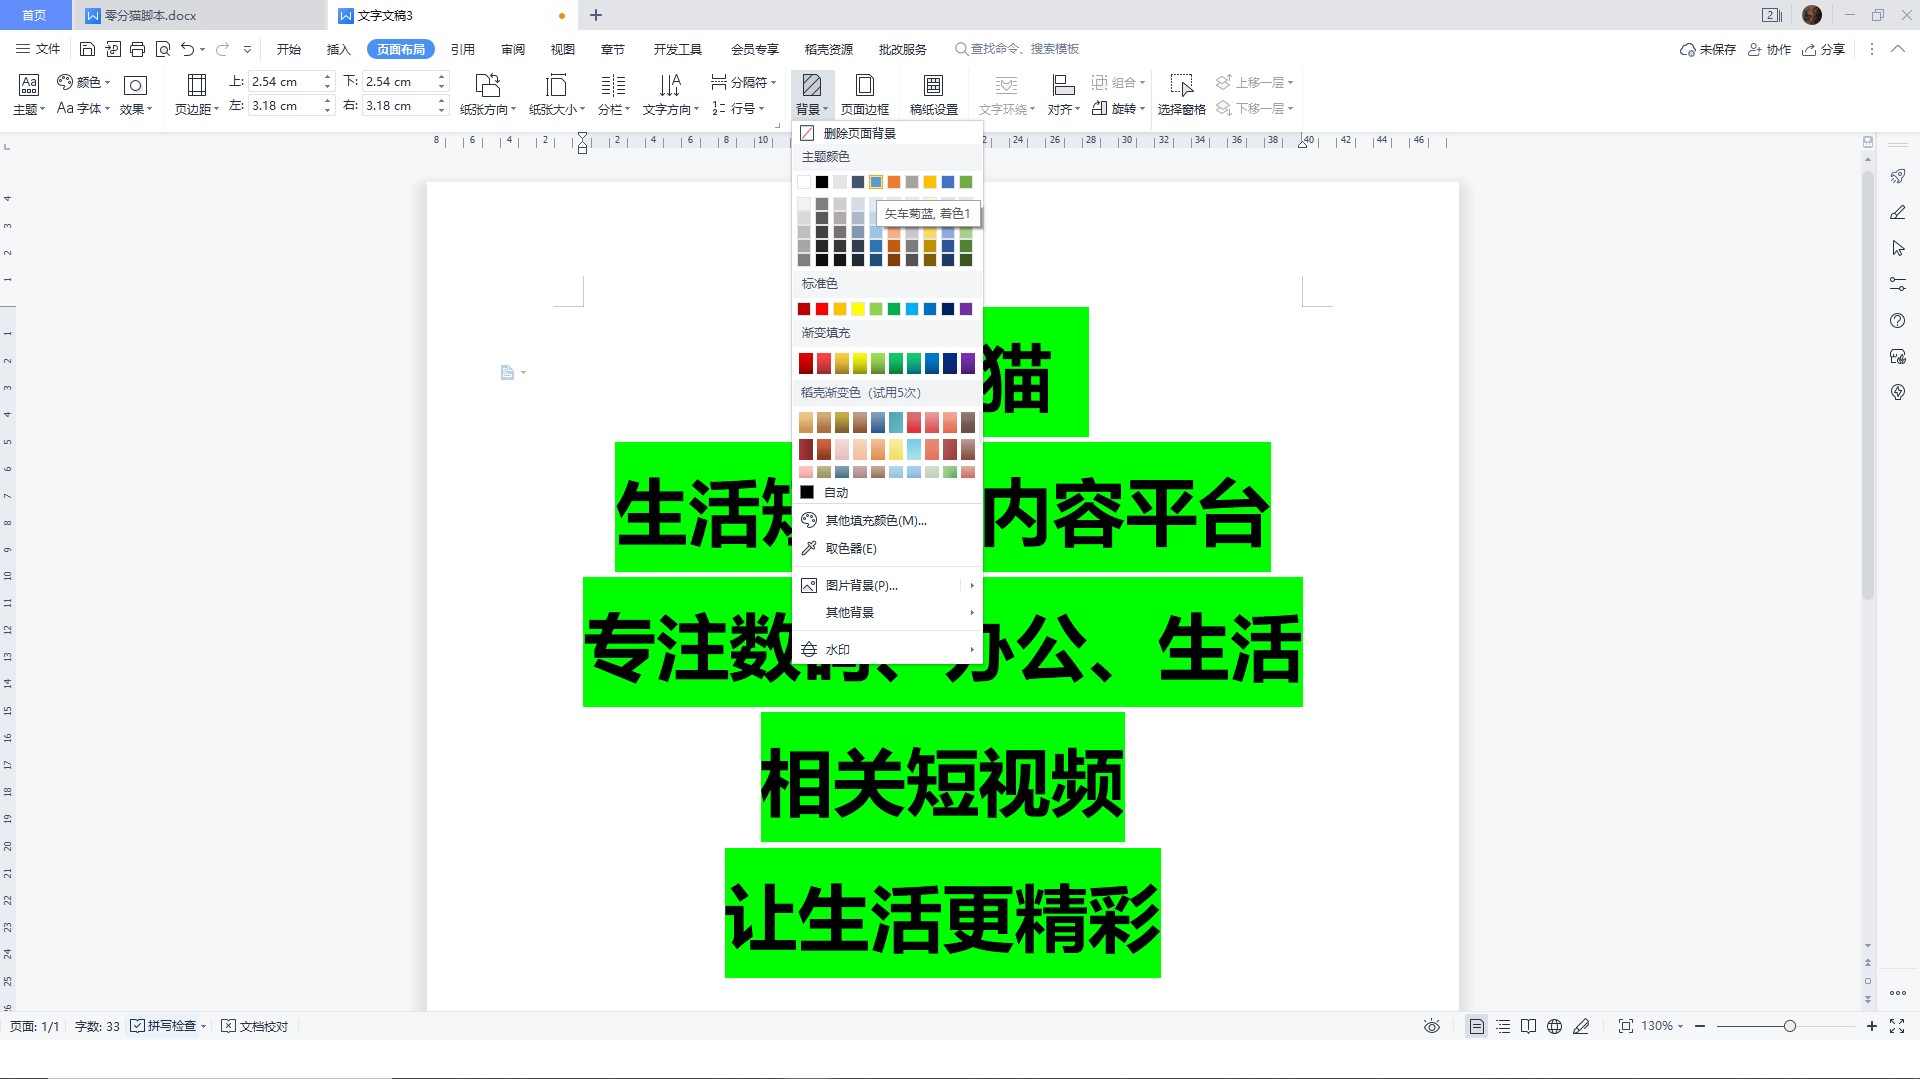This screenshot has height=1079, width=1920.
Task: Click the 文档校对 proofing toggle
Action: pos(254,1026)
